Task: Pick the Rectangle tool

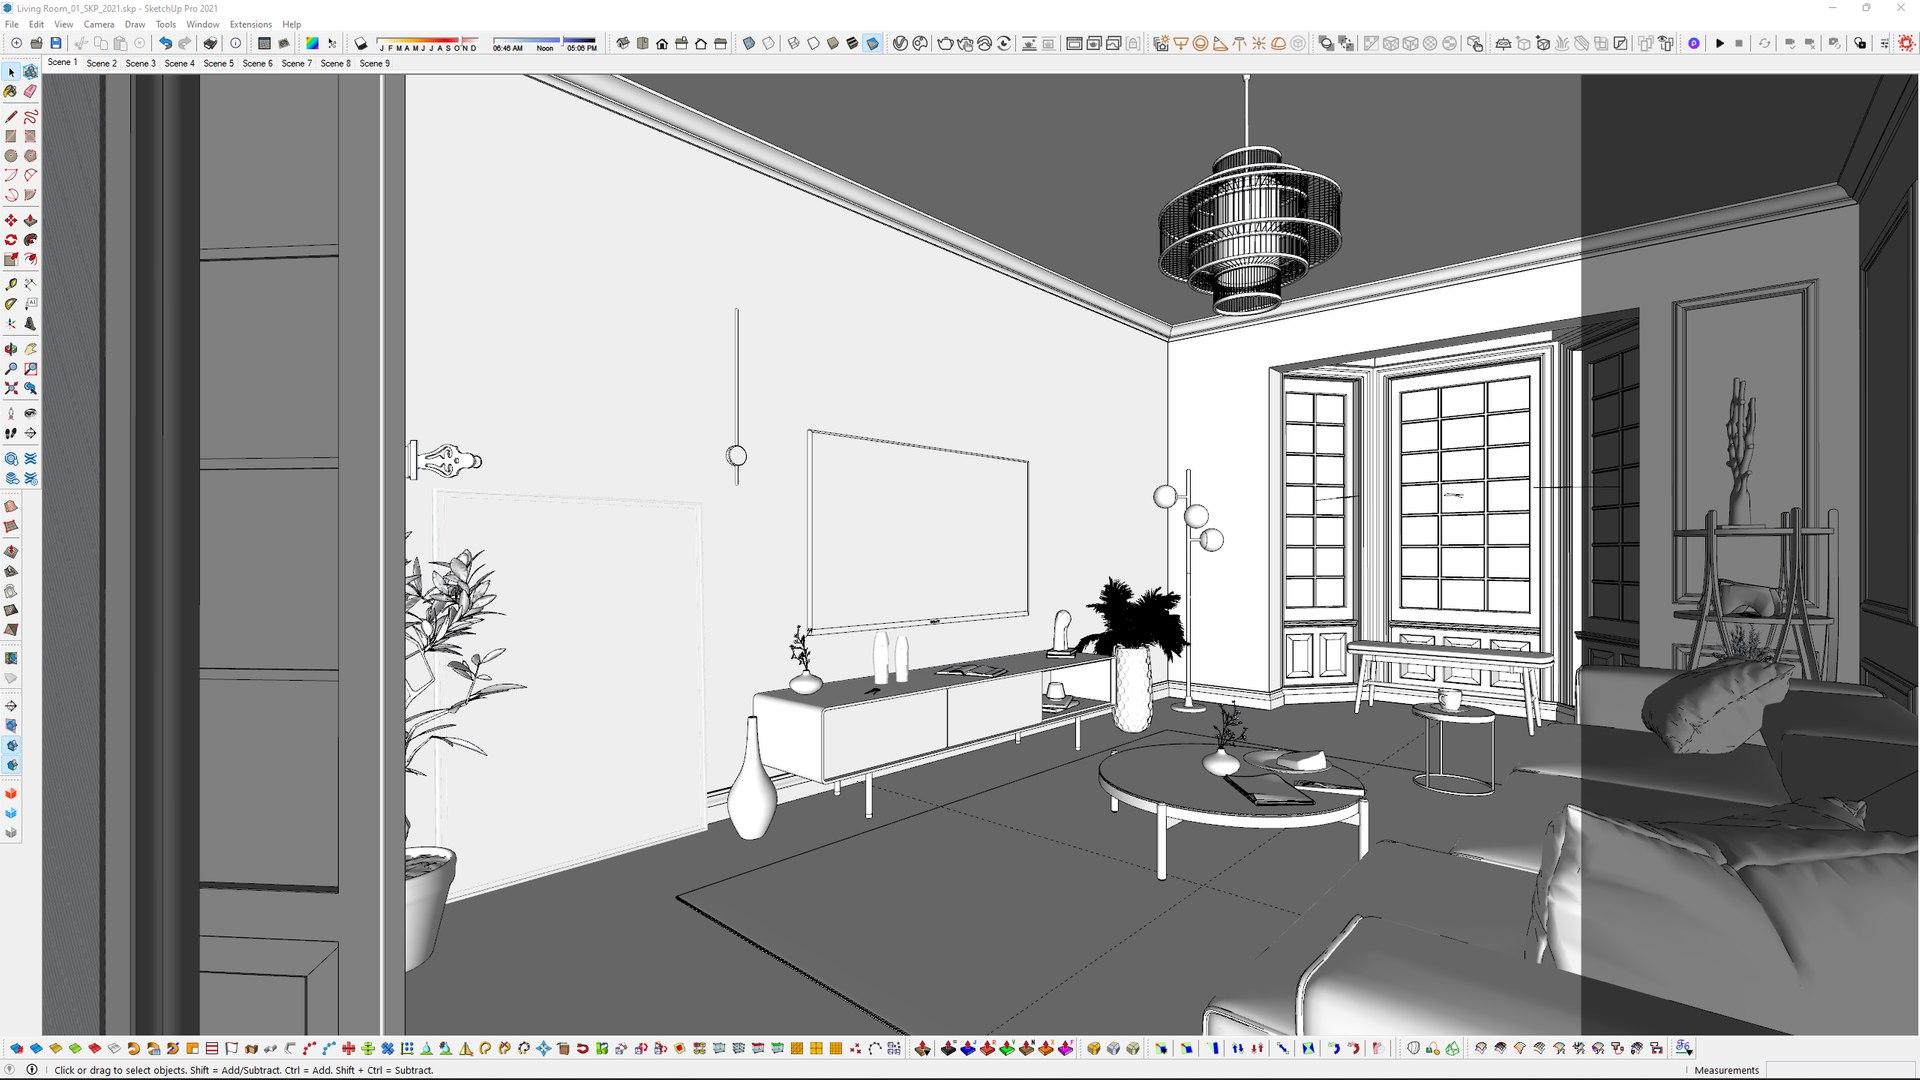Action: 11,136
